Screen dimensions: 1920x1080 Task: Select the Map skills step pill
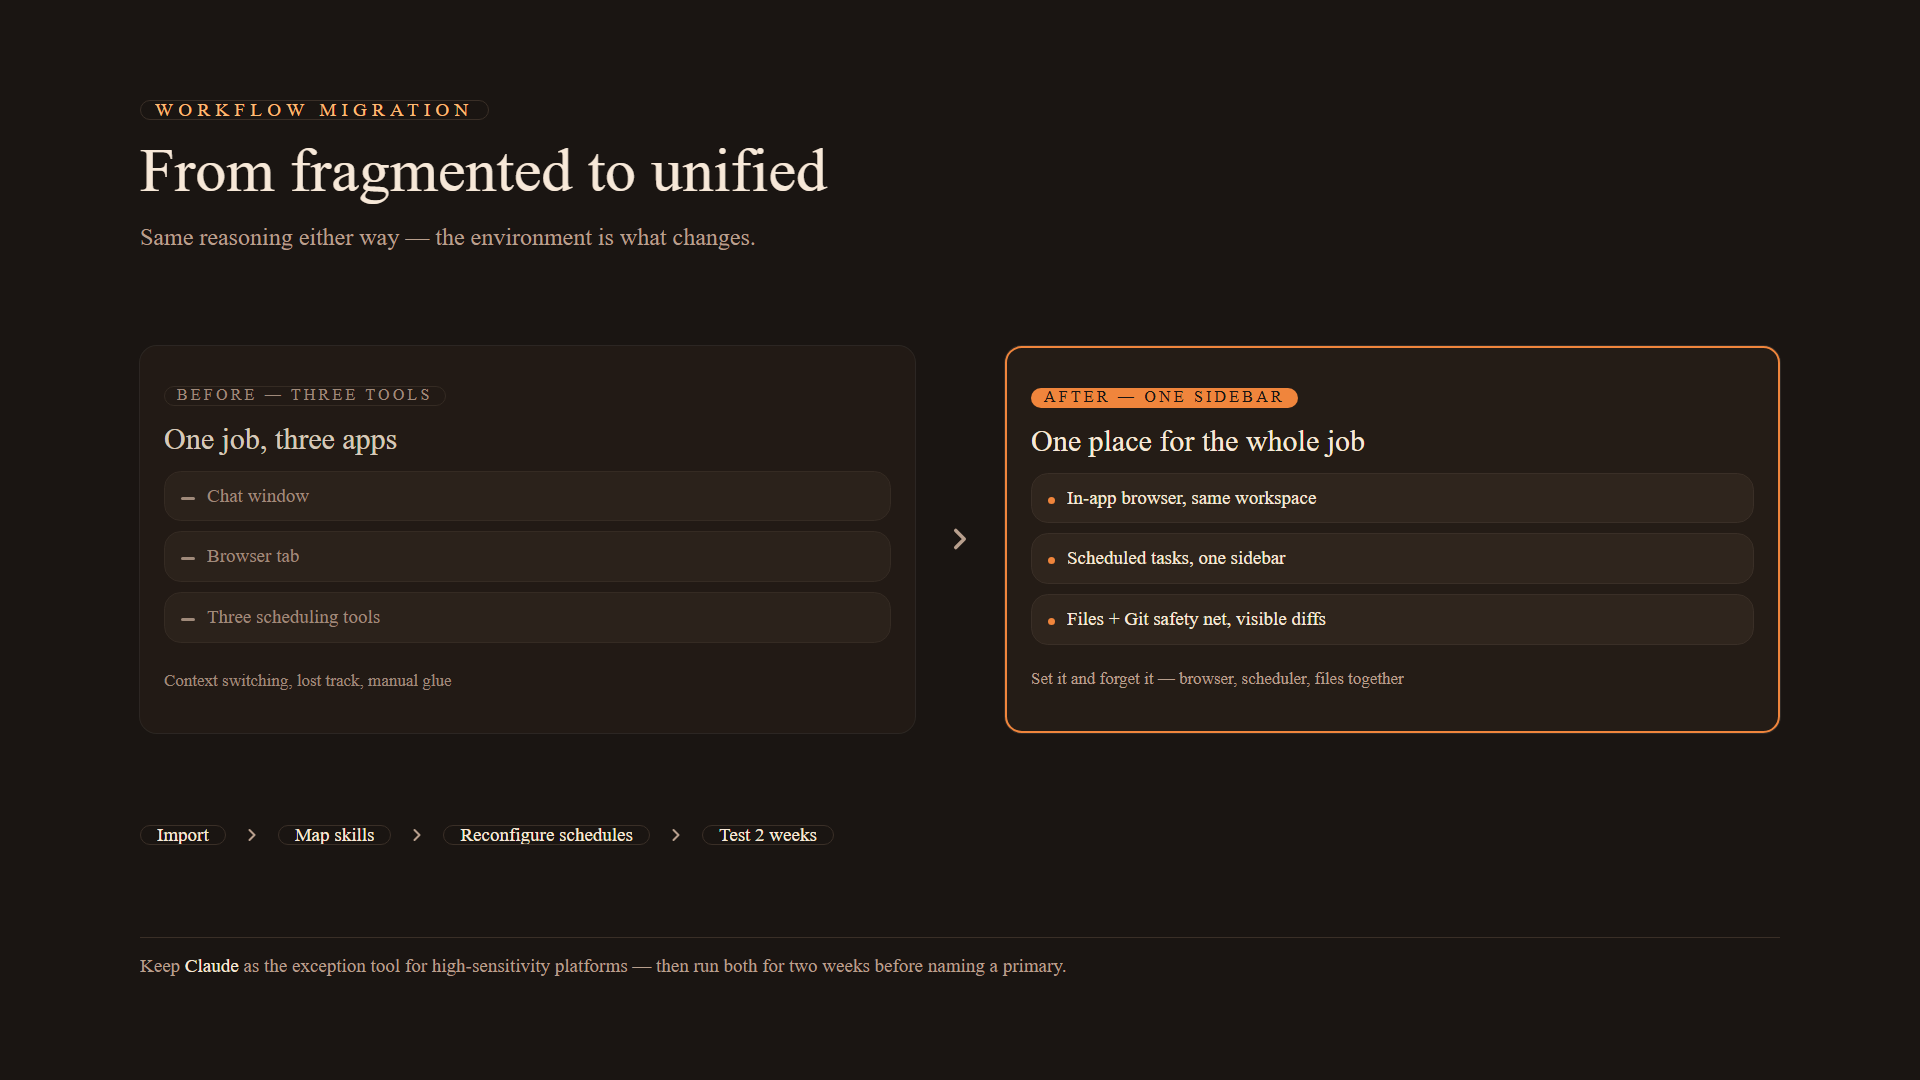(x=334, y=835)
